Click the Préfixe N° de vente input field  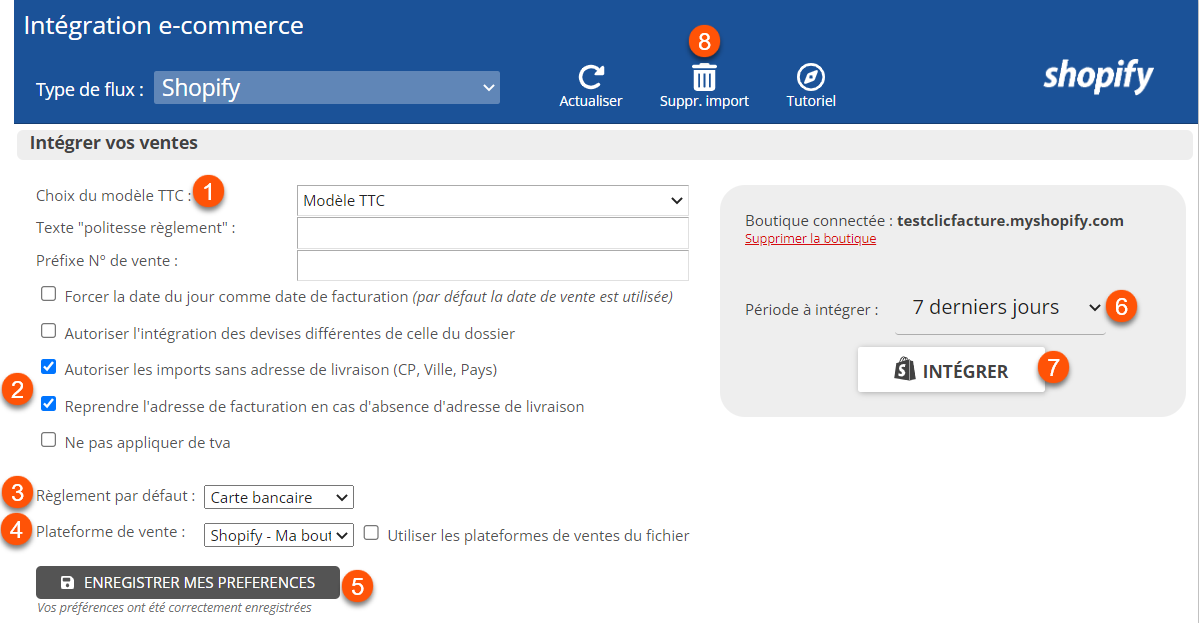[x=492, y=265]
